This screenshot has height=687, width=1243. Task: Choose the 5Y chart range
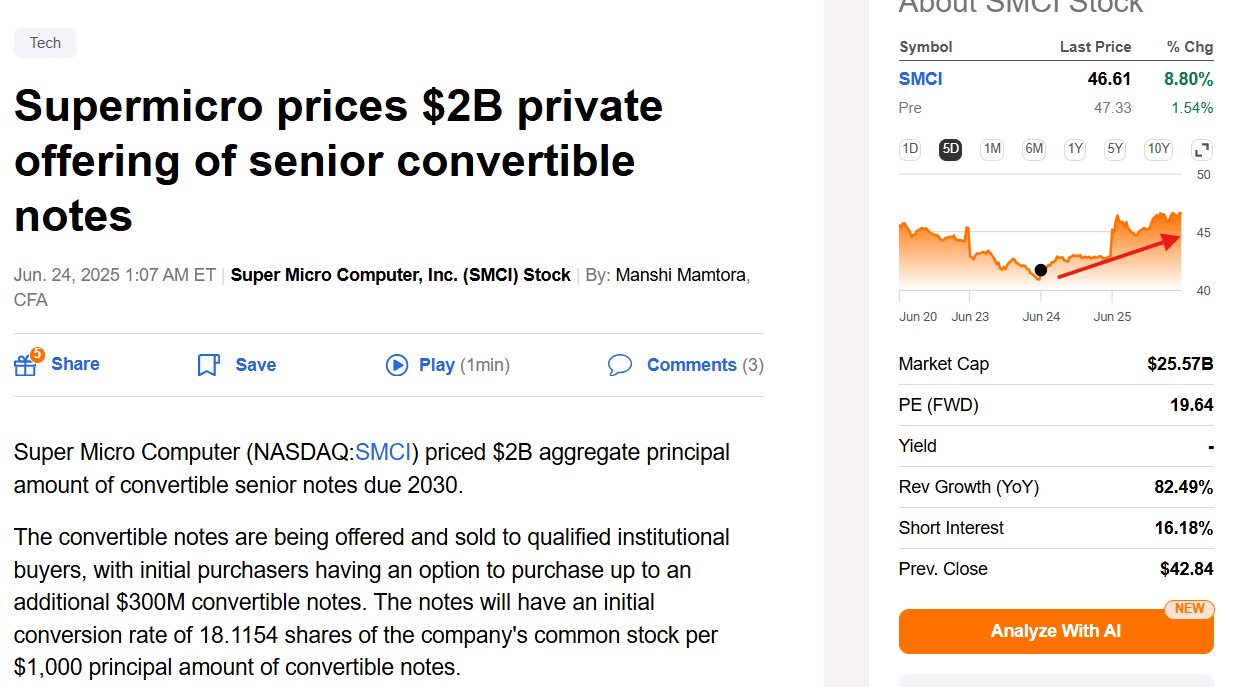1114,148
